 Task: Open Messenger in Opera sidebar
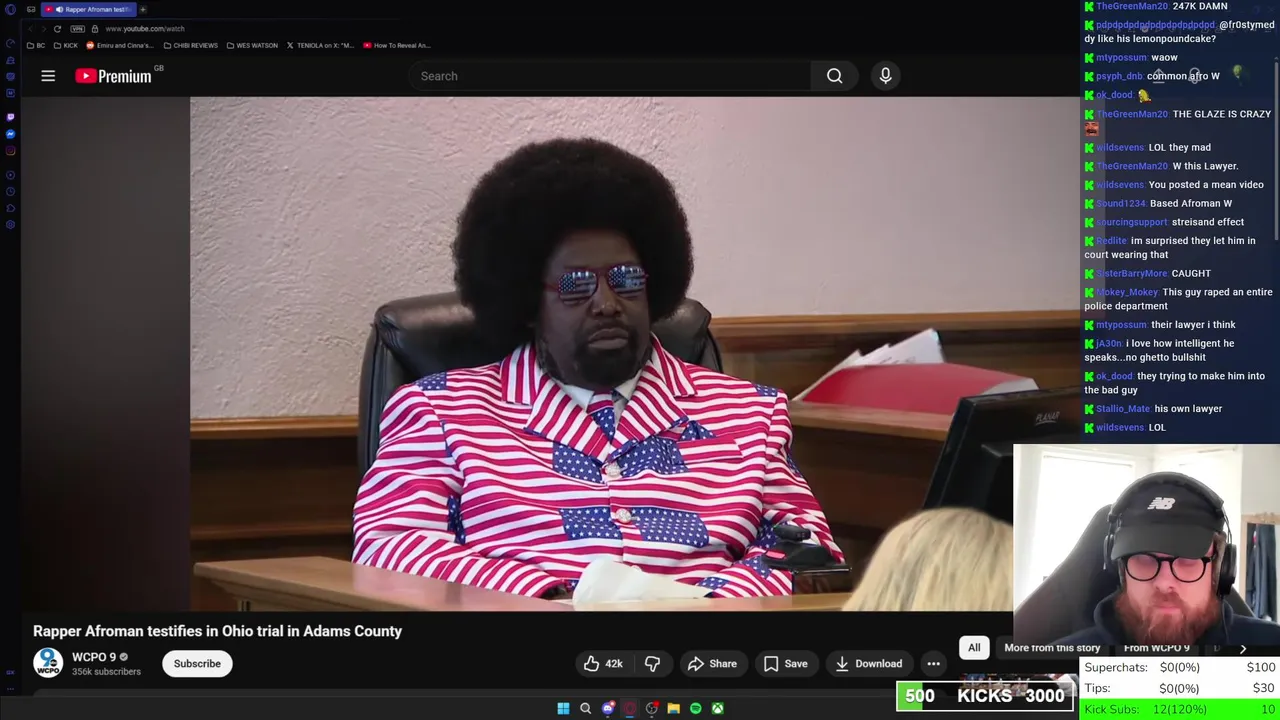coord(10,133)
